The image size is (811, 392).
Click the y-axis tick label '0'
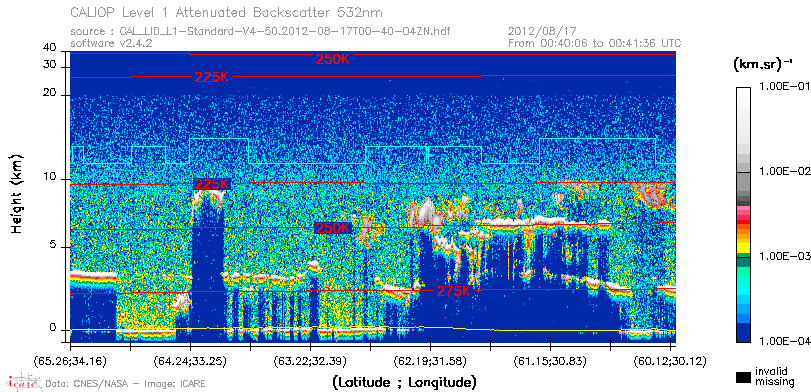coord(52,329)
